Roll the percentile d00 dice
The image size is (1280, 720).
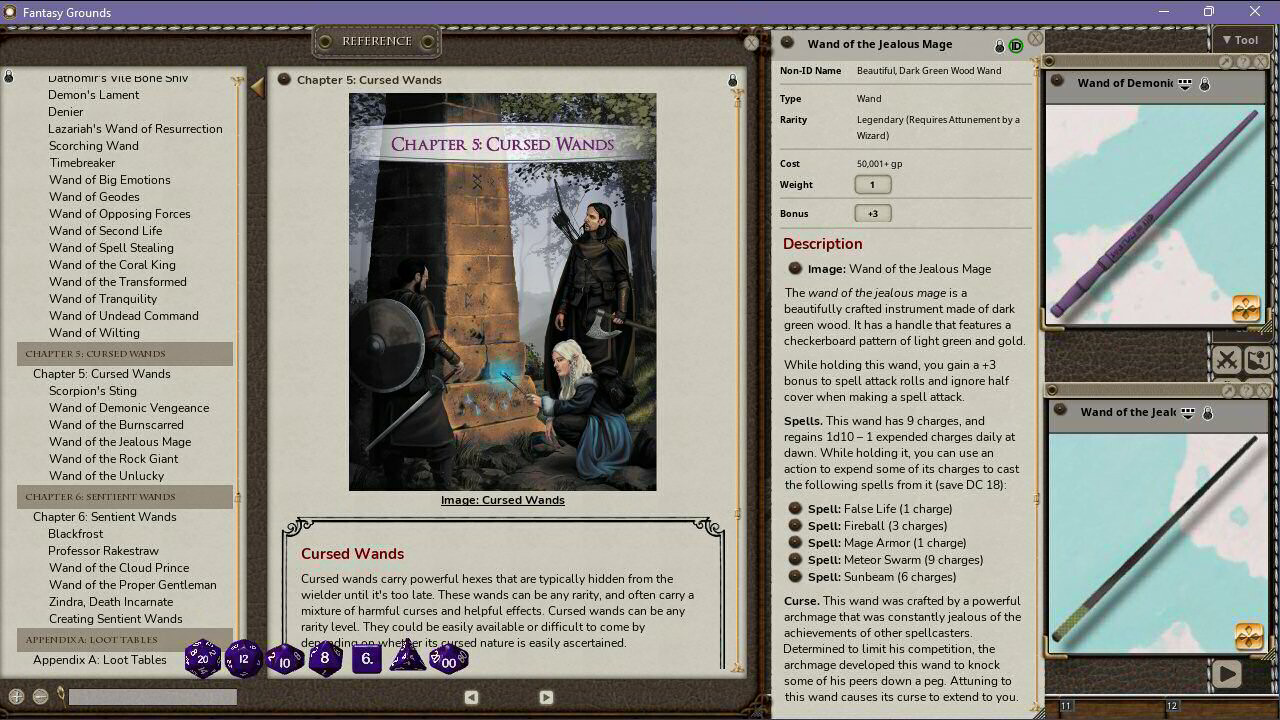click(448, 660)
